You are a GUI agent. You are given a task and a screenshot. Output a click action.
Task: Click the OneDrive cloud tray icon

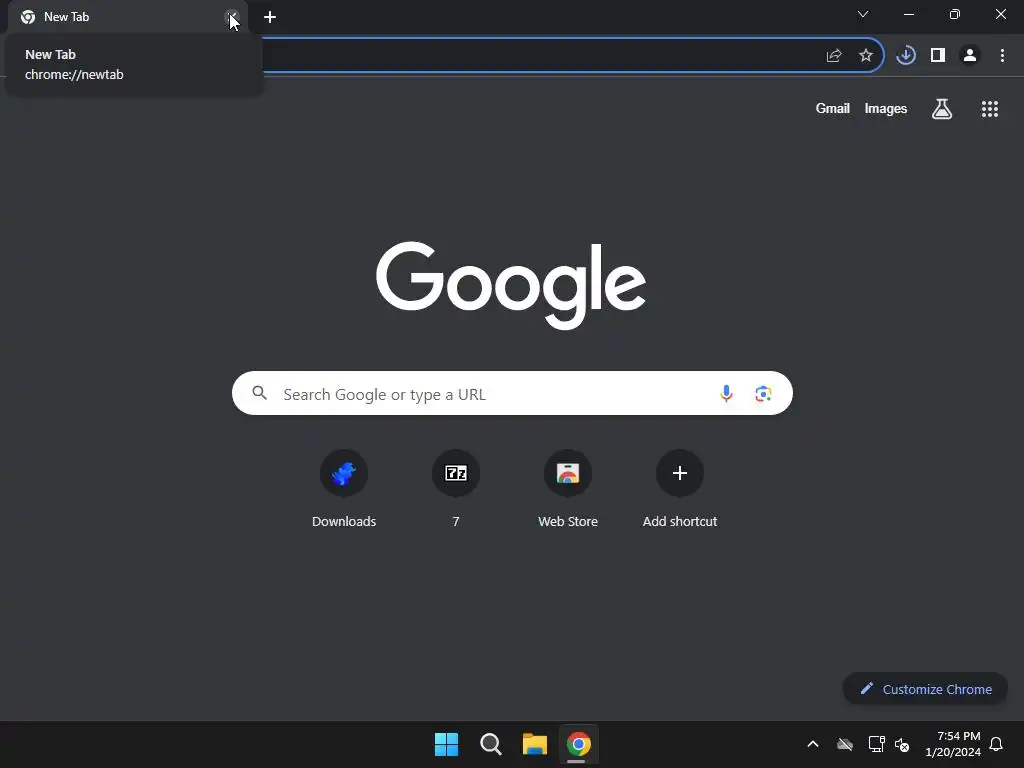click(845, 744)
